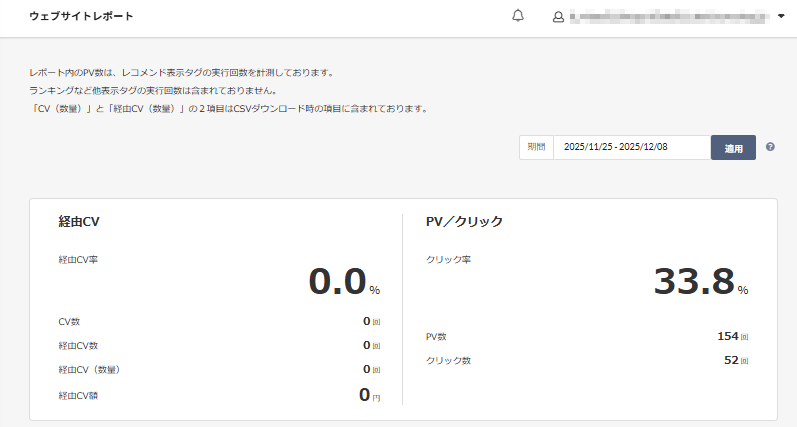Click the クリック率 label

448,260
